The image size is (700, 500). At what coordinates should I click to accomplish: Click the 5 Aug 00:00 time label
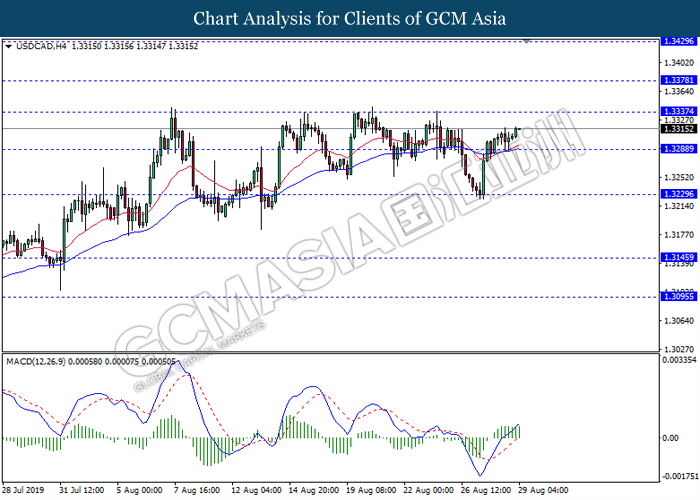[139, 490]
